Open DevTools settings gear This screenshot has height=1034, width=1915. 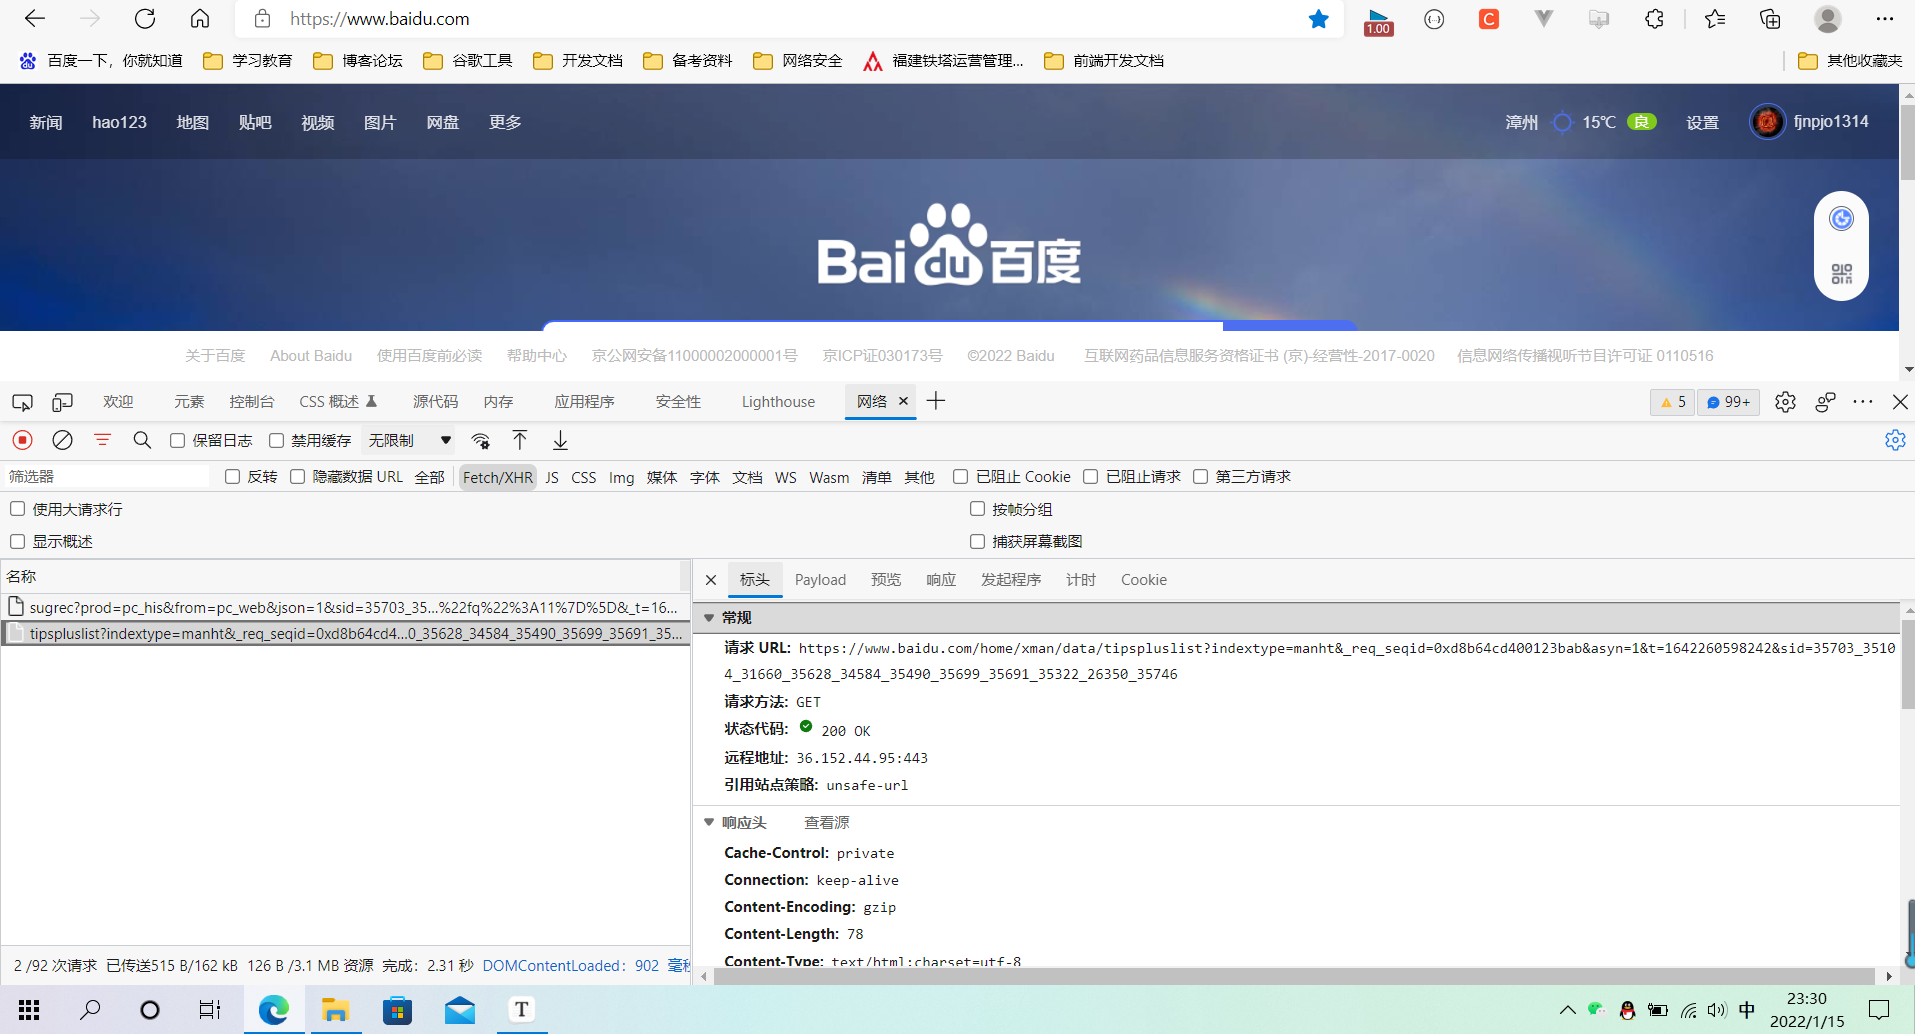pyautogui.click(x=1786, y=401)
